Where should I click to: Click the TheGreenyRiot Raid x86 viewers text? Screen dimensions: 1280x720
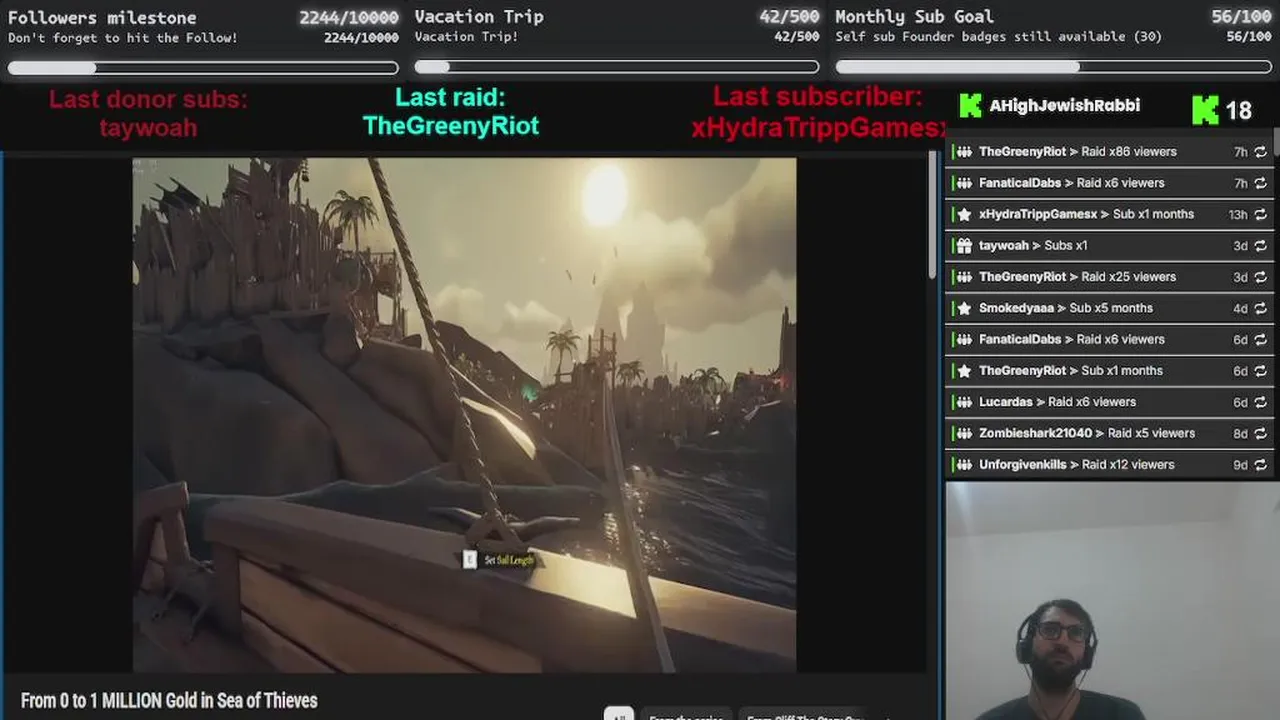[1077, 152]
